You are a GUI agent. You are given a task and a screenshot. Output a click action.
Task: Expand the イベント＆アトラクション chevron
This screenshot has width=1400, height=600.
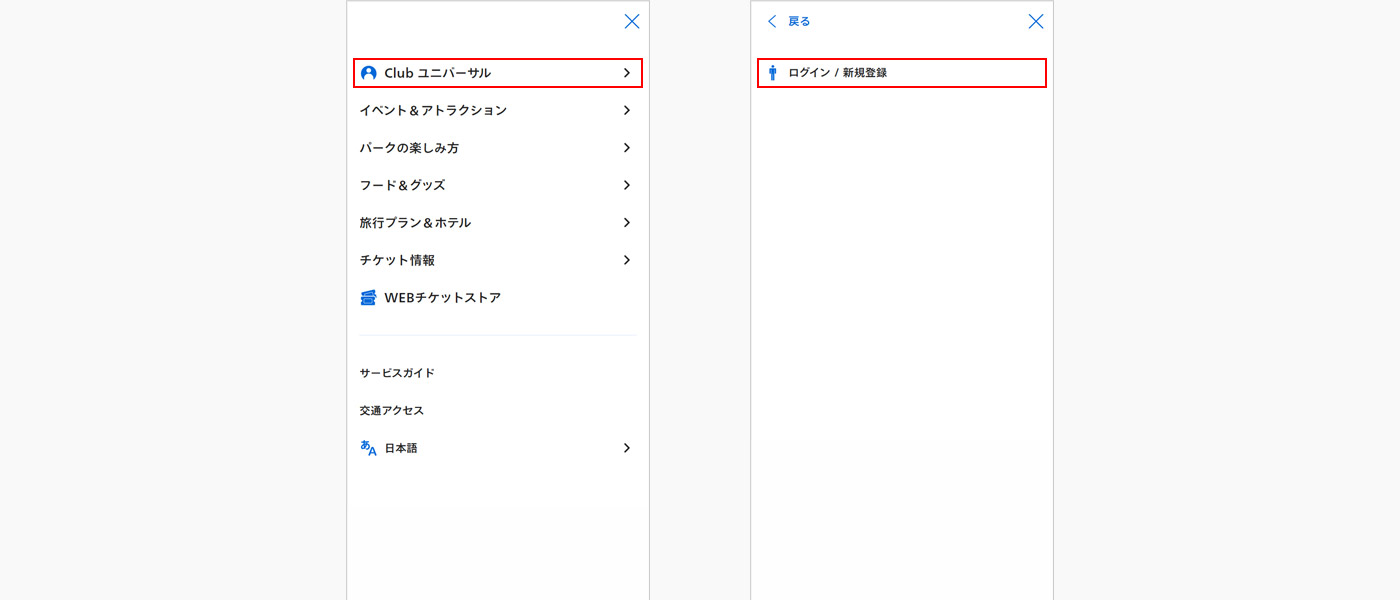click(627, 110)
